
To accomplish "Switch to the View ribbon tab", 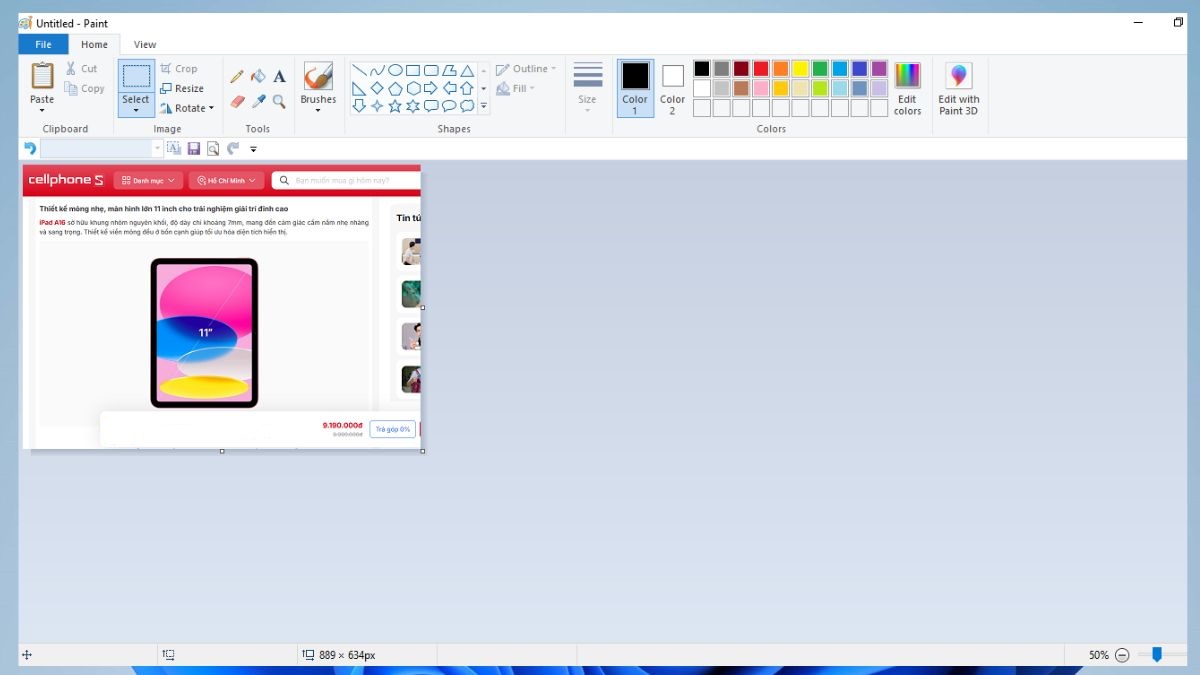I will click(145, 44).
